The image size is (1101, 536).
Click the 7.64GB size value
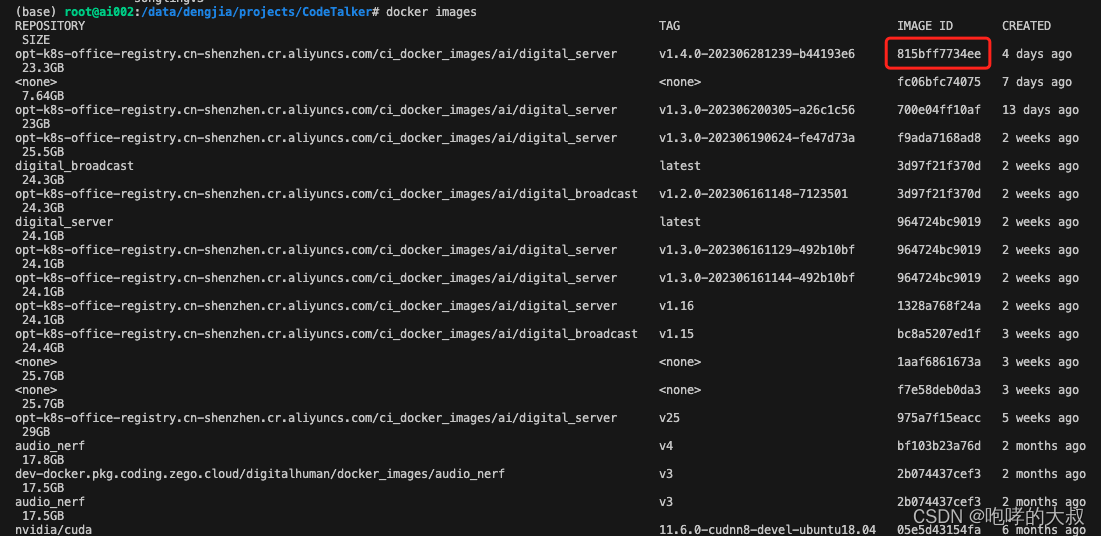coord(42,96)
